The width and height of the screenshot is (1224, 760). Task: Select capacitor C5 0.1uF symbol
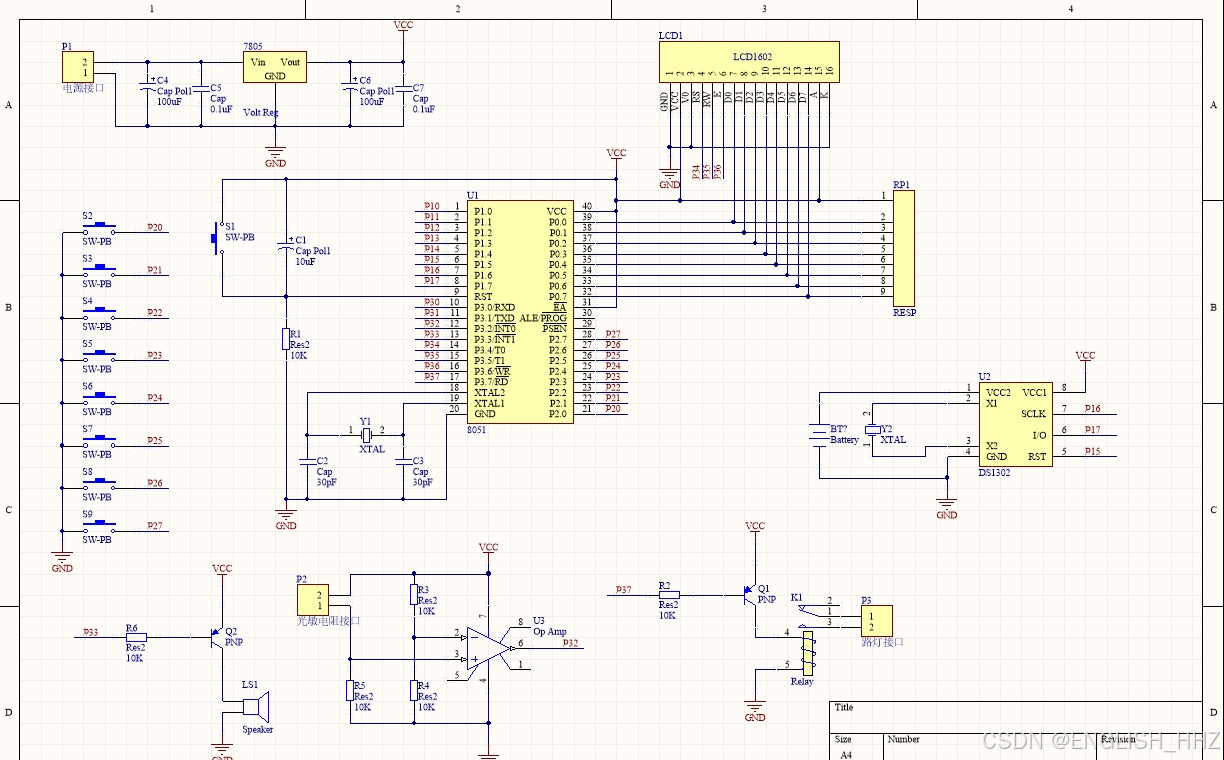tap(201, 90)
